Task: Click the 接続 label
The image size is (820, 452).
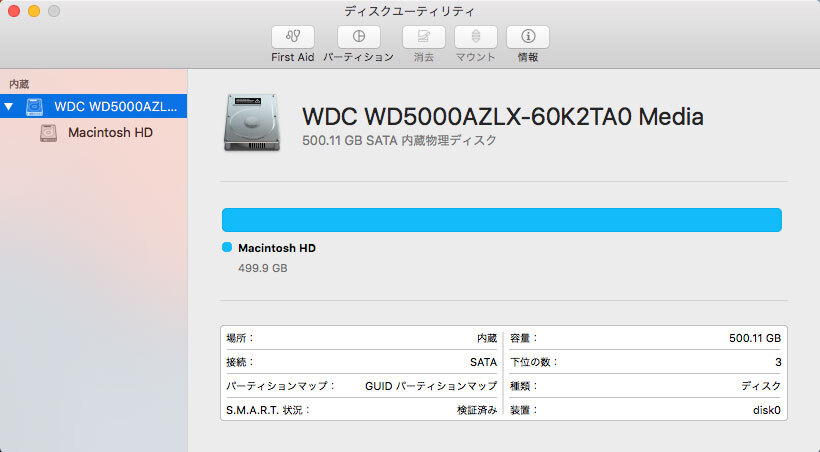Action: pyautogui.click(x=240, y=362)
